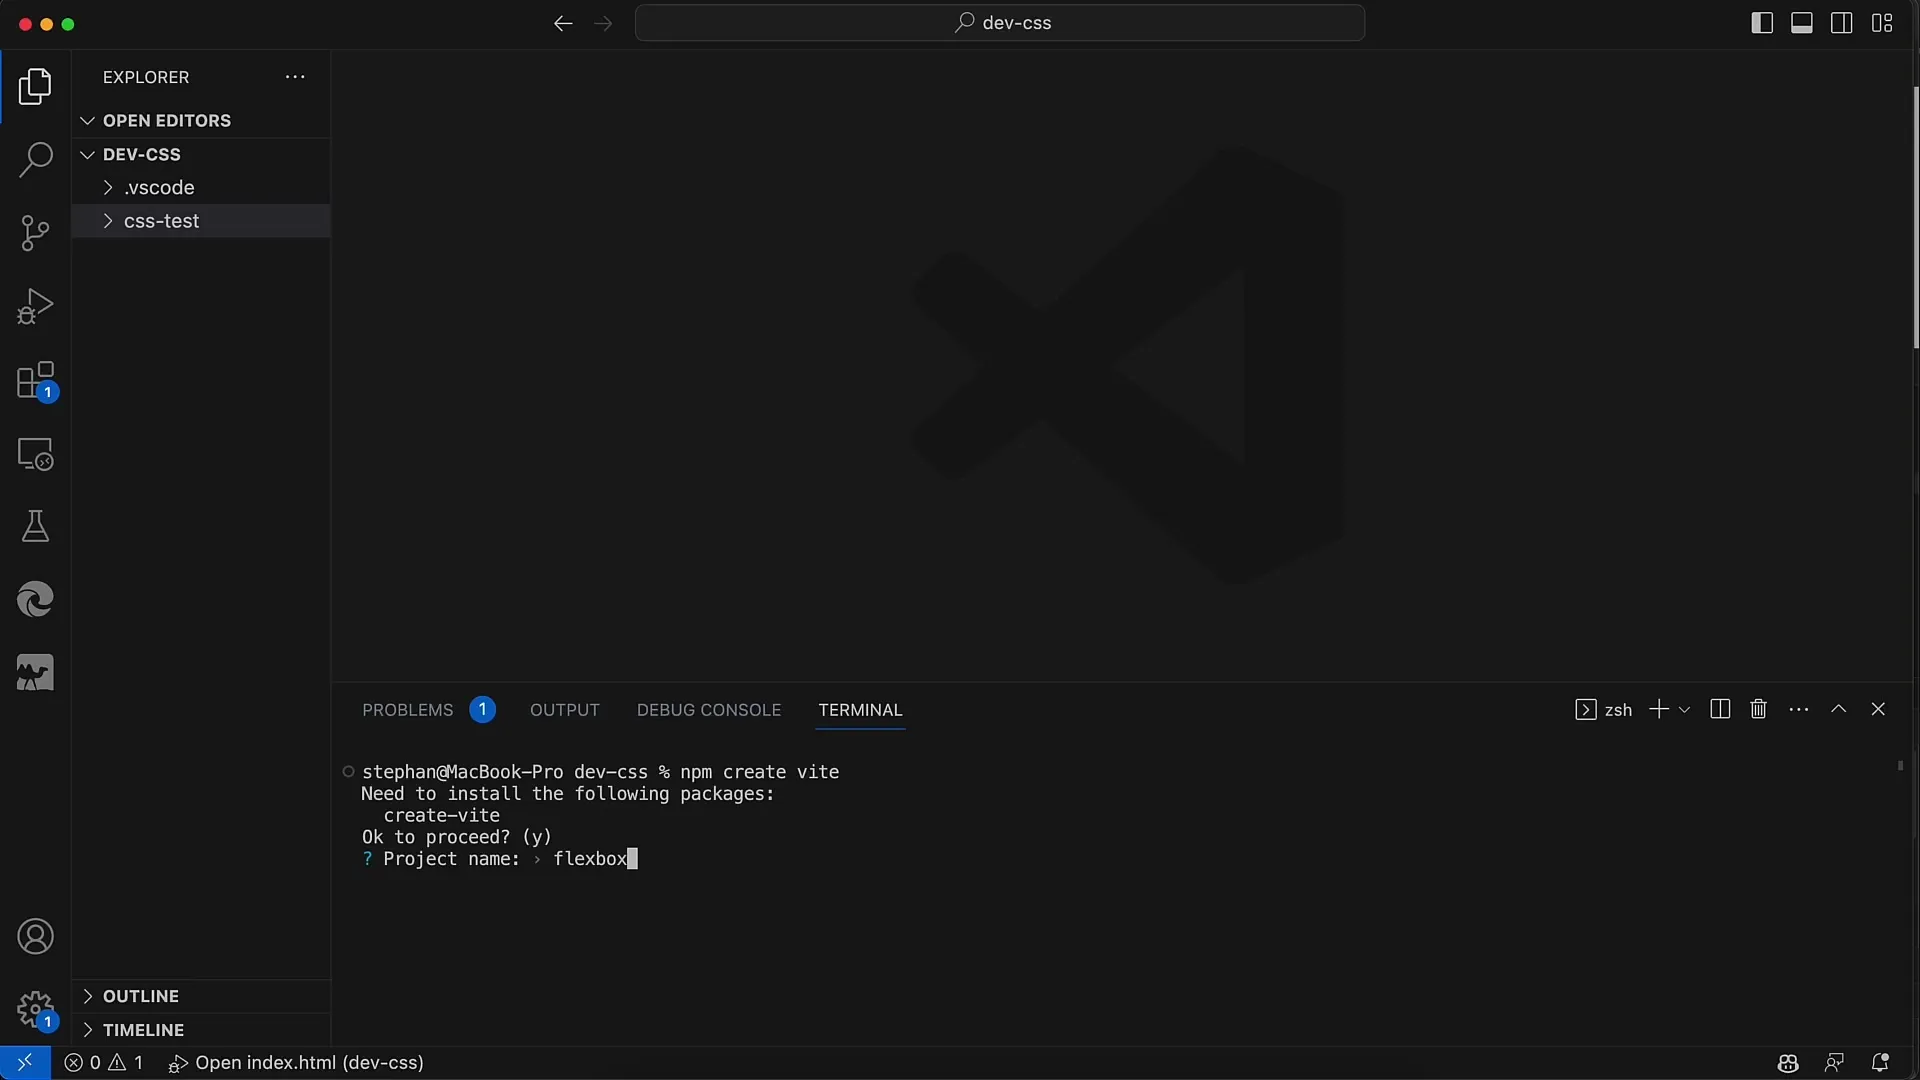Collapse the DEV-CSS folder section
Image resolution: width=1920 pixels, height=1080 pixels.
point(201,154)
